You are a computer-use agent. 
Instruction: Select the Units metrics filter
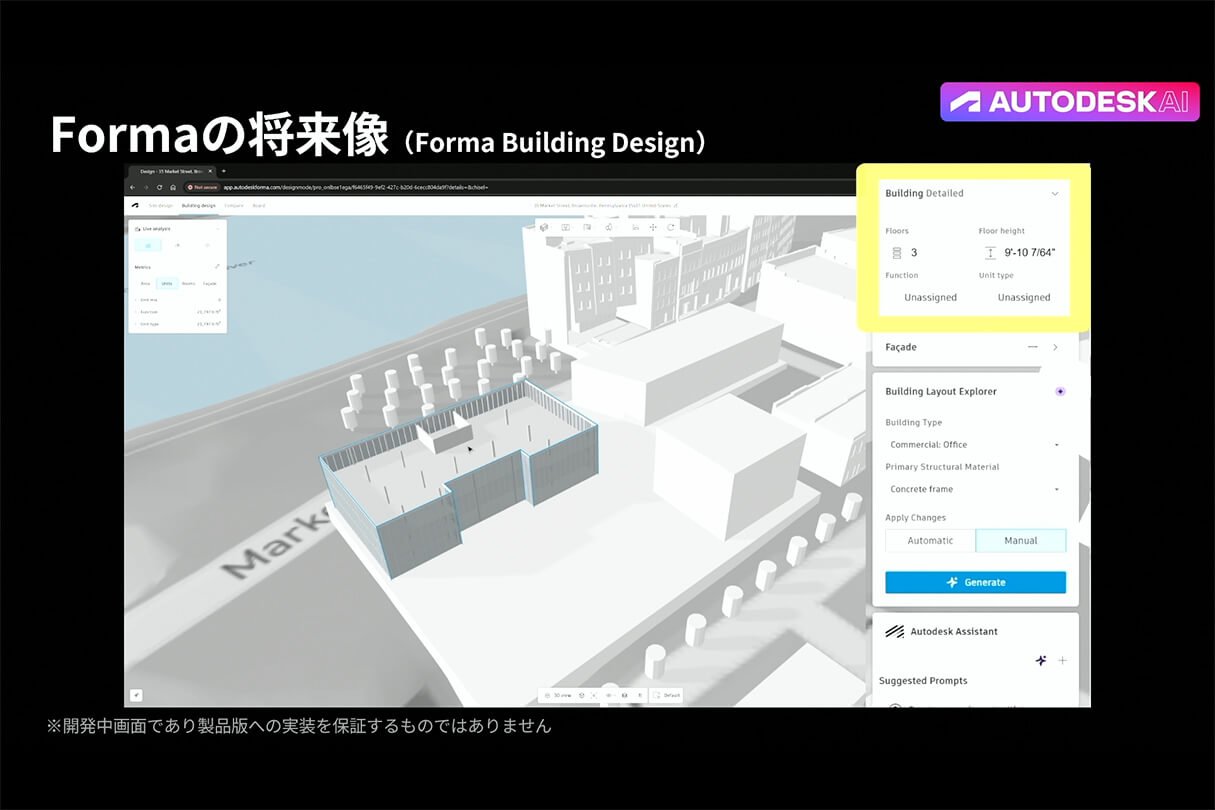167,284
